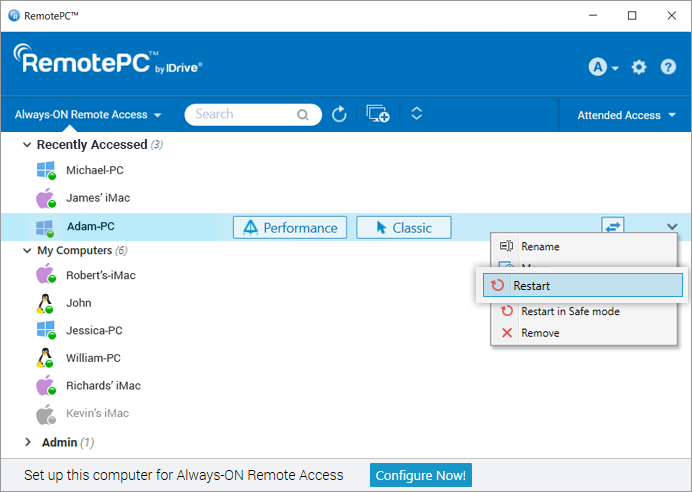The image size is (692, 492).
Task: Refresh the computer list
Action: point(339,114)
